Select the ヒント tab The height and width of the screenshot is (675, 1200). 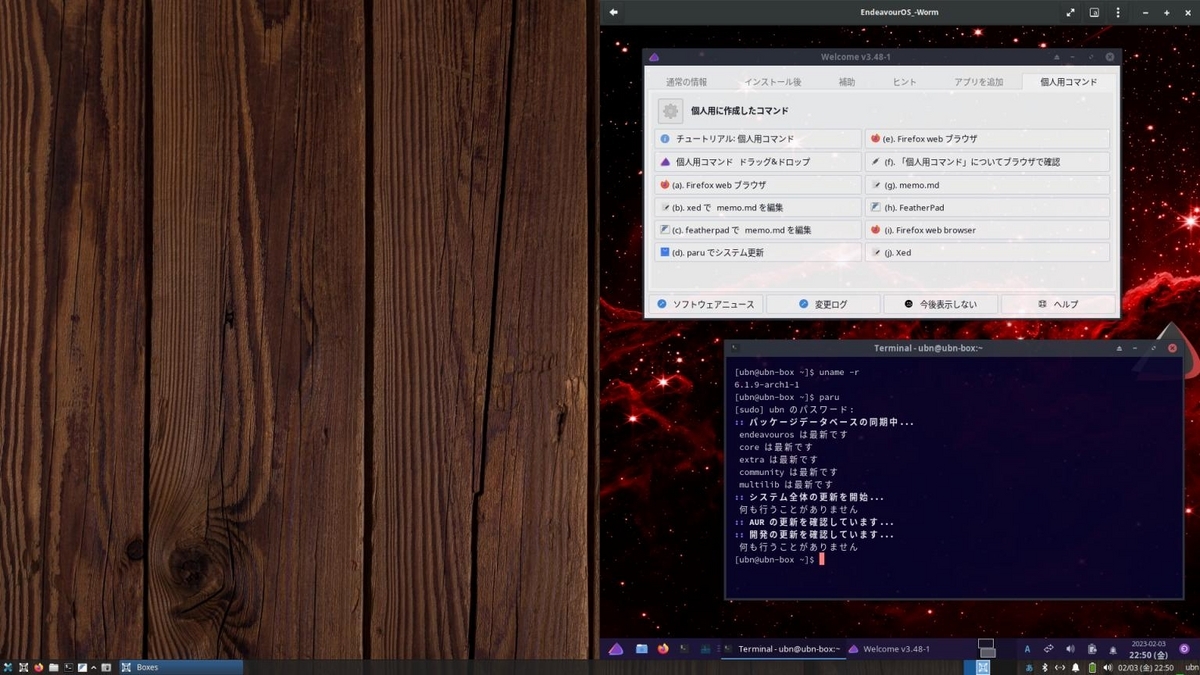[x=904, y=82]
